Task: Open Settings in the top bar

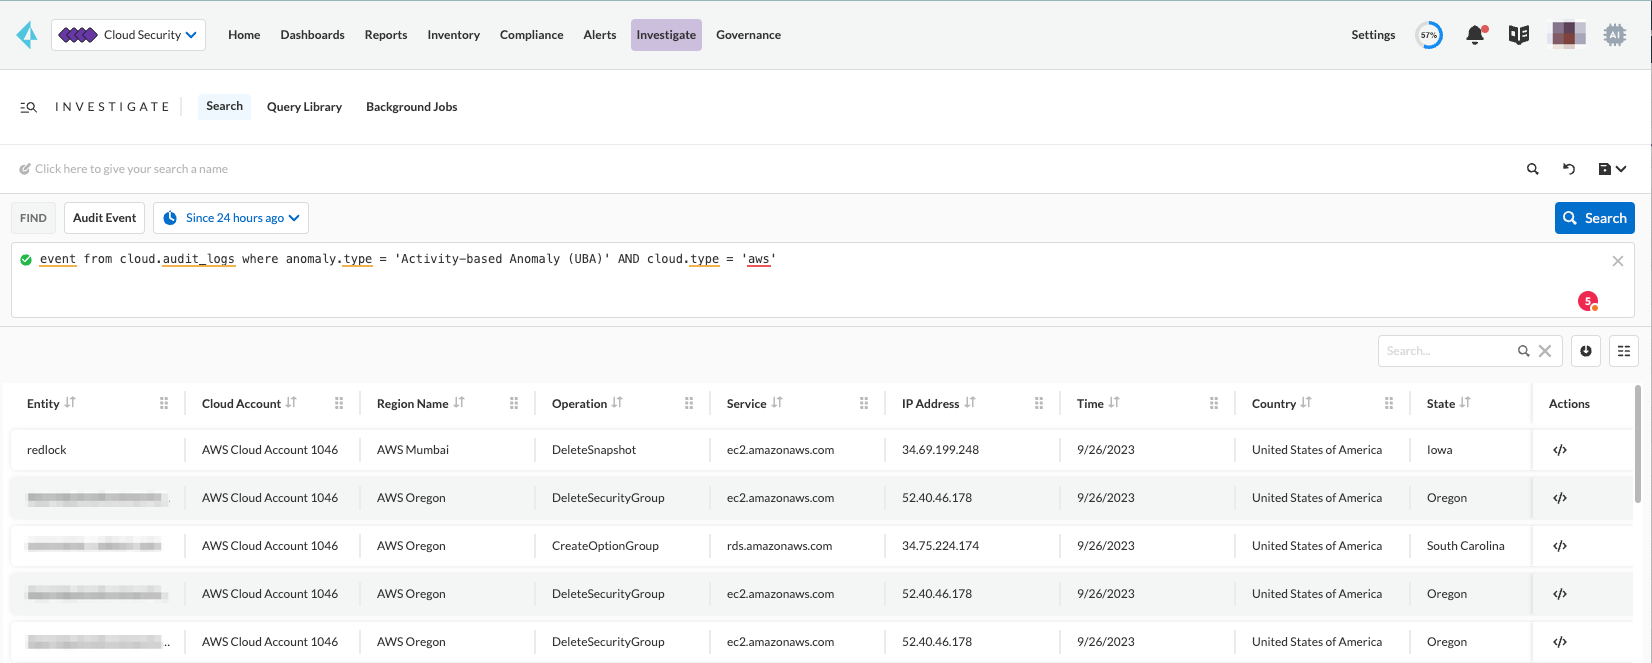Action: pyautogui.click(x=1373, y=35)
